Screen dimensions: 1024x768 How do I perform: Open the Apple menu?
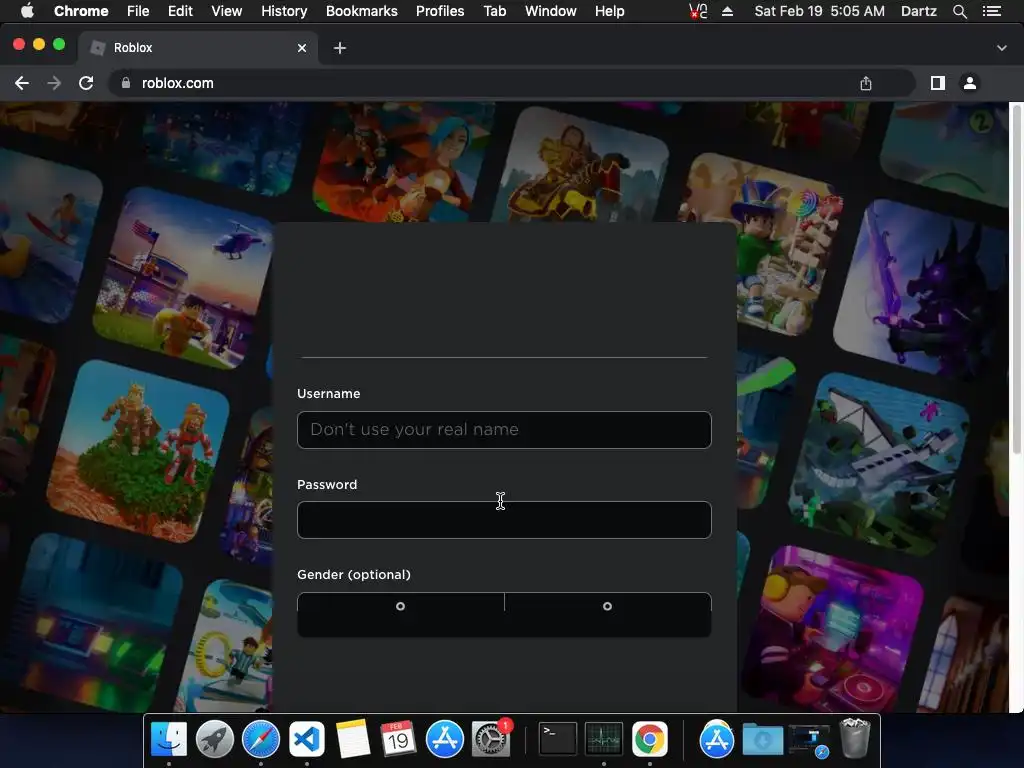tap(27, 11)
